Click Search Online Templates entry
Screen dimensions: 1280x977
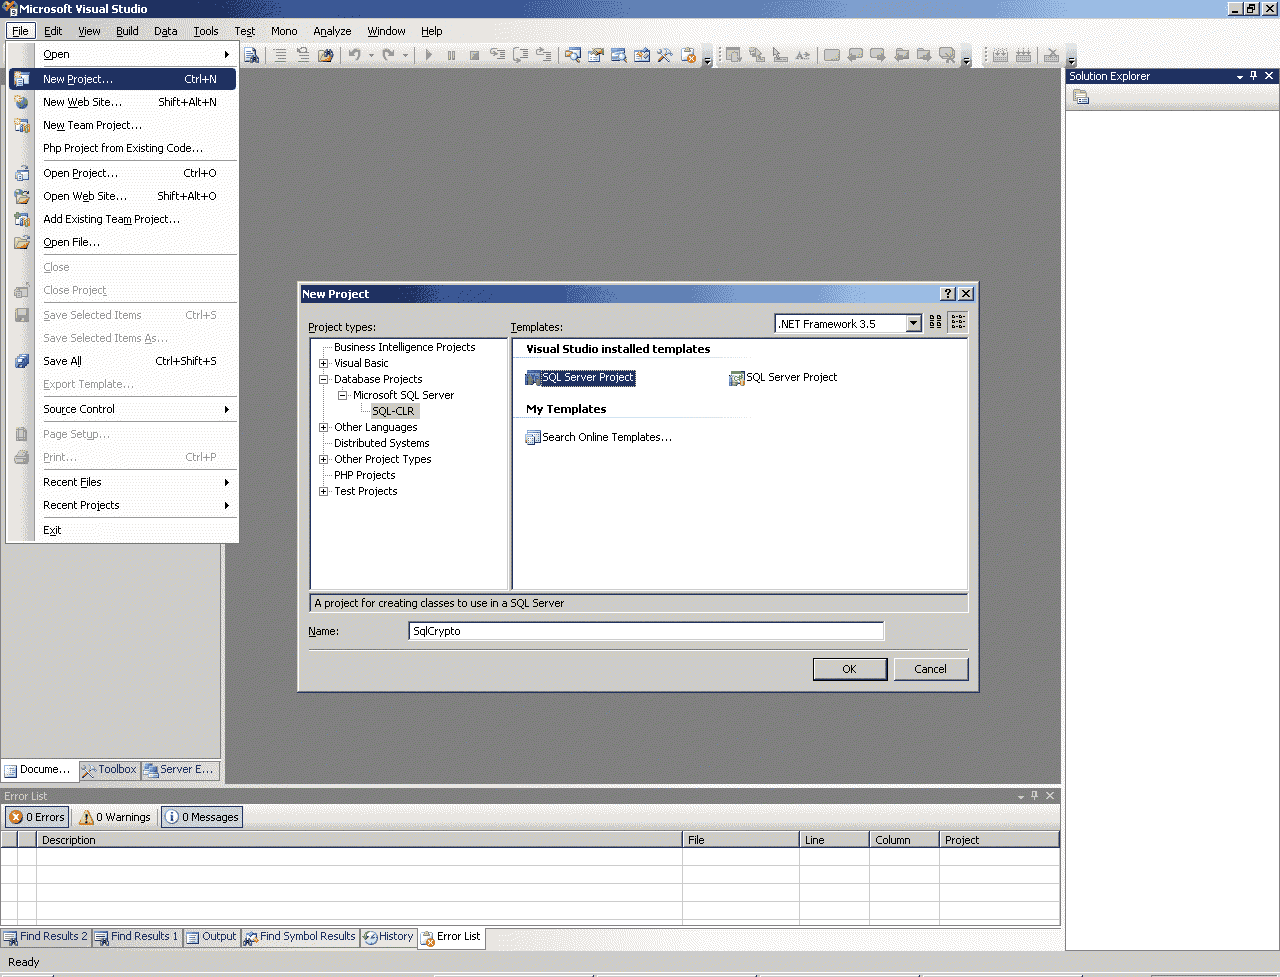(x=599, y=437)
